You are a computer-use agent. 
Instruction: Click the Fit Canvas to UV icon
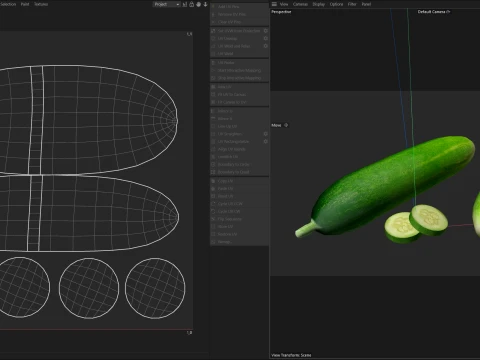(x=213, y=102)
